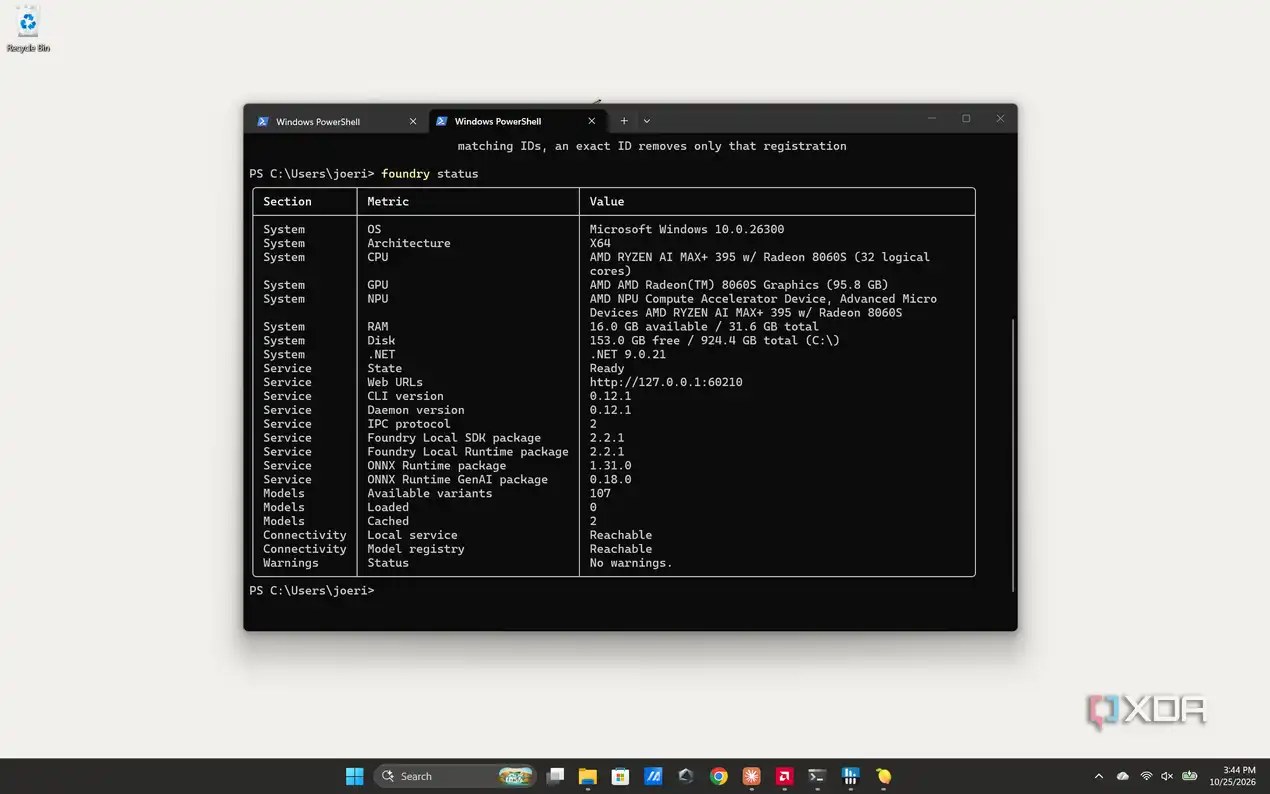
Task: Open the red AMD software icon
Action: (x=785, y=776)
